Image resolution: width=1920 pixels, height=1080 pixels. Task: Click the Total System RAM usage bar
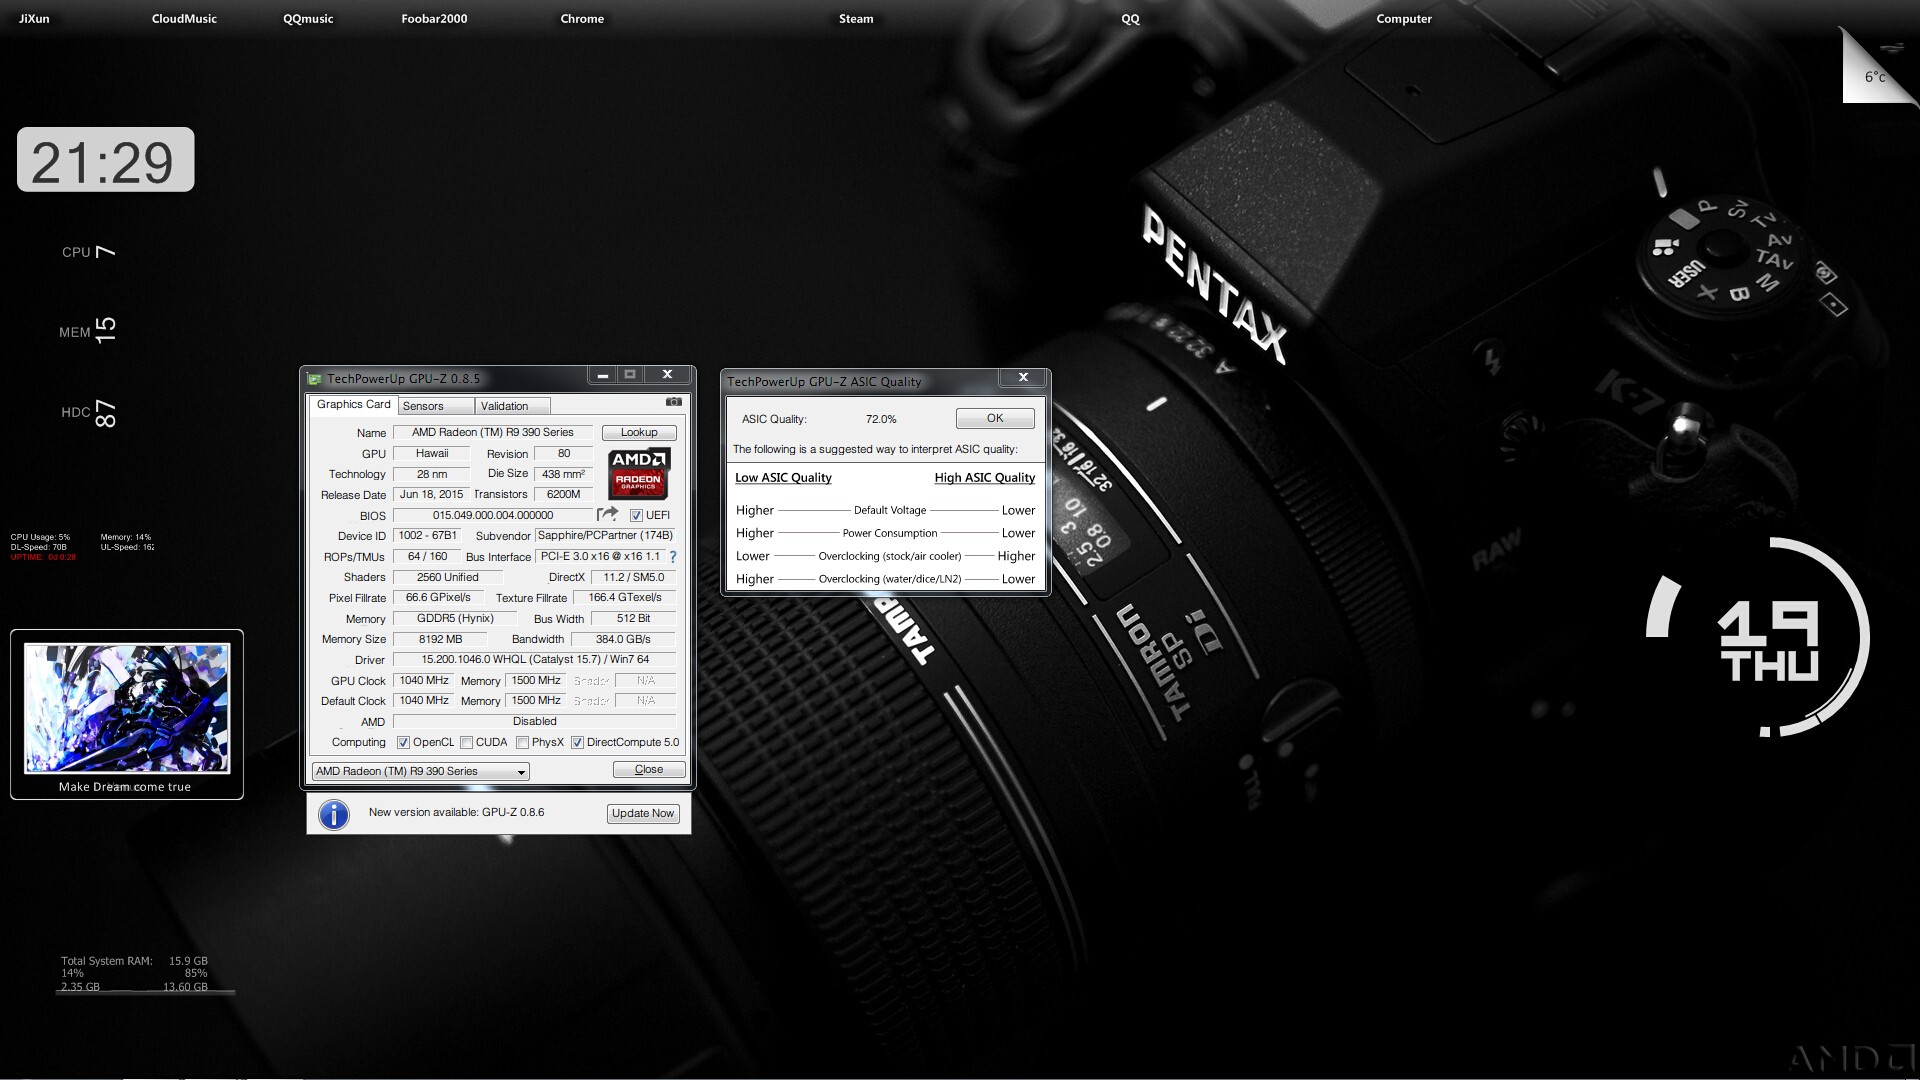tap(145, 992)
